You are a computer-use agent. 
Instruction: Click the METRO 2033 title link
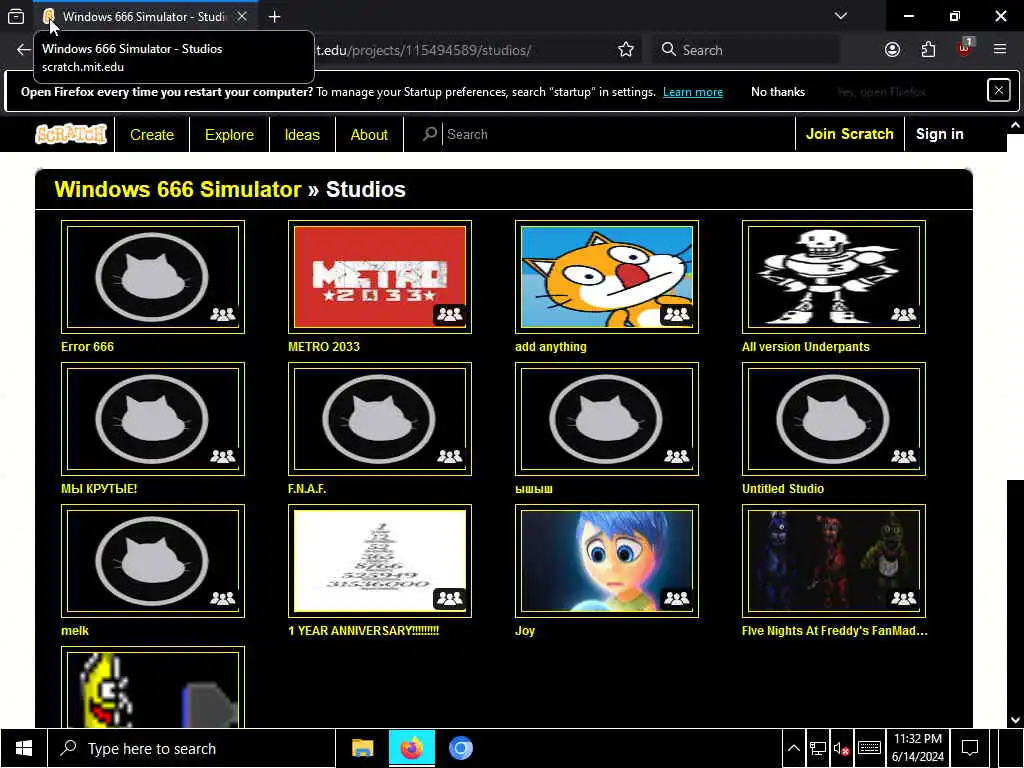pyautogui.click(x=324, y=347)
